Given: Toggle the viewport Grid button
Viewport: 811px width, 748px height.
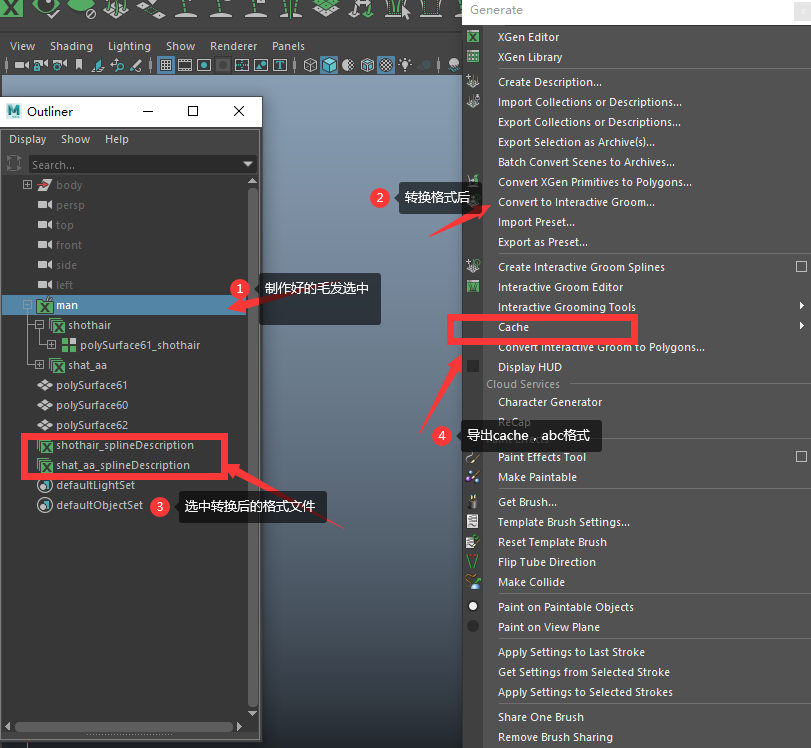Looking at the screenshot, I should [166, 65].
